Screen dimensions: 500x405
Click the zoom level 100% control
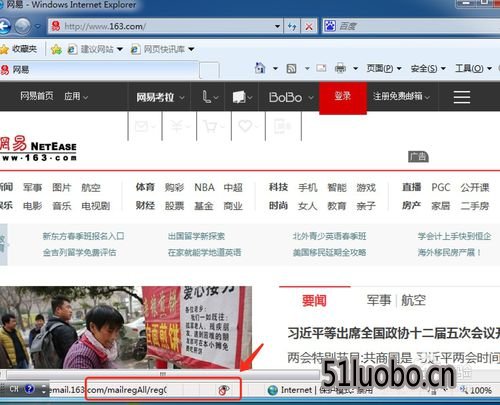pyautogui.click(x=477, y=390)
